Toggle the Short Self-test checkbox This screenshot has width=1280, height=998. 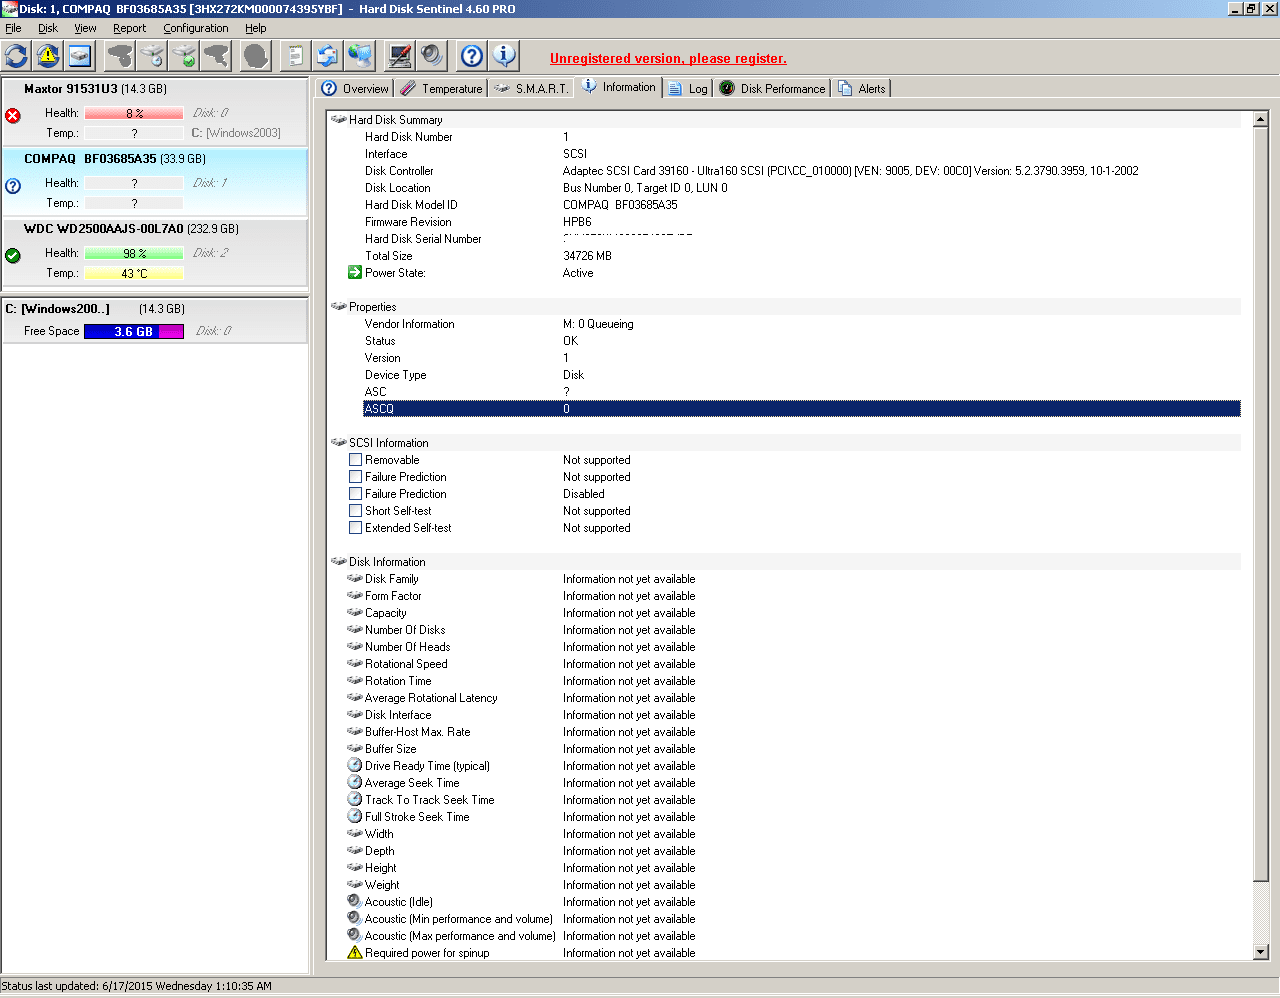pyautogui.click(x=355, y=511)
